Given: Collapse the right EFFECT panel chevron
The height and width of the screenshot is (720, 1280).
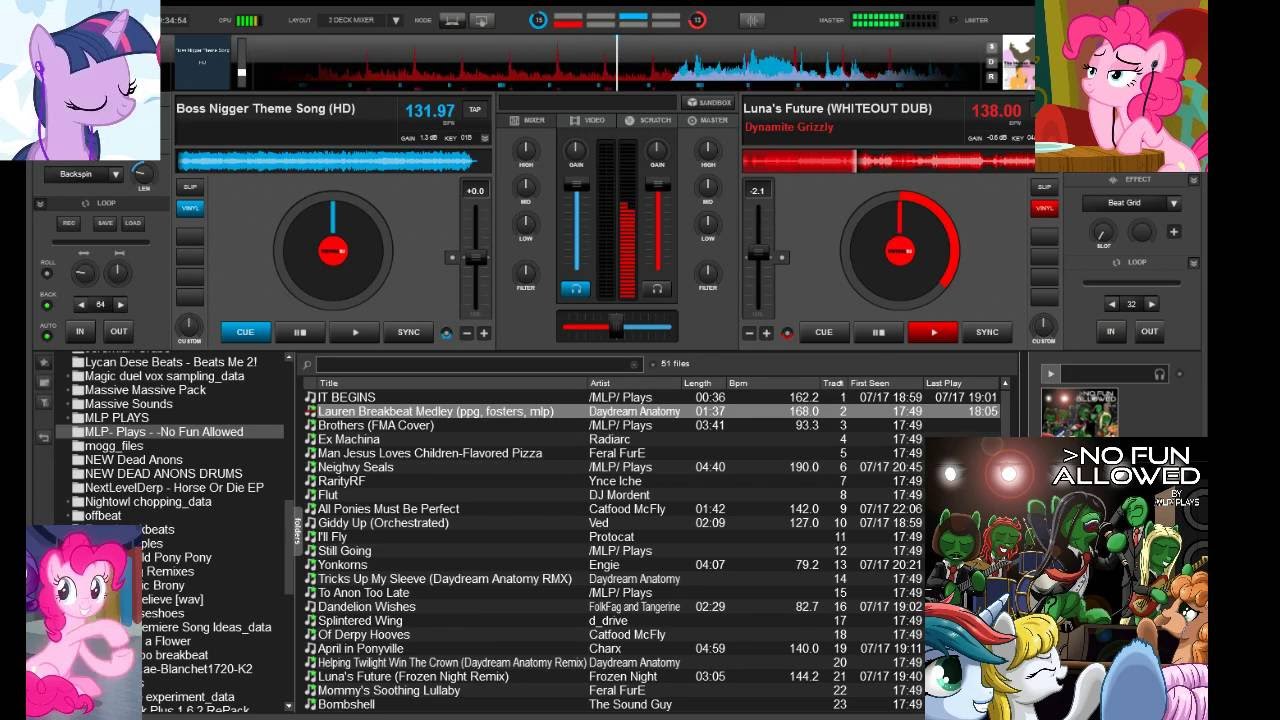Looking at the screenshot, I should tap(1193, 180).
